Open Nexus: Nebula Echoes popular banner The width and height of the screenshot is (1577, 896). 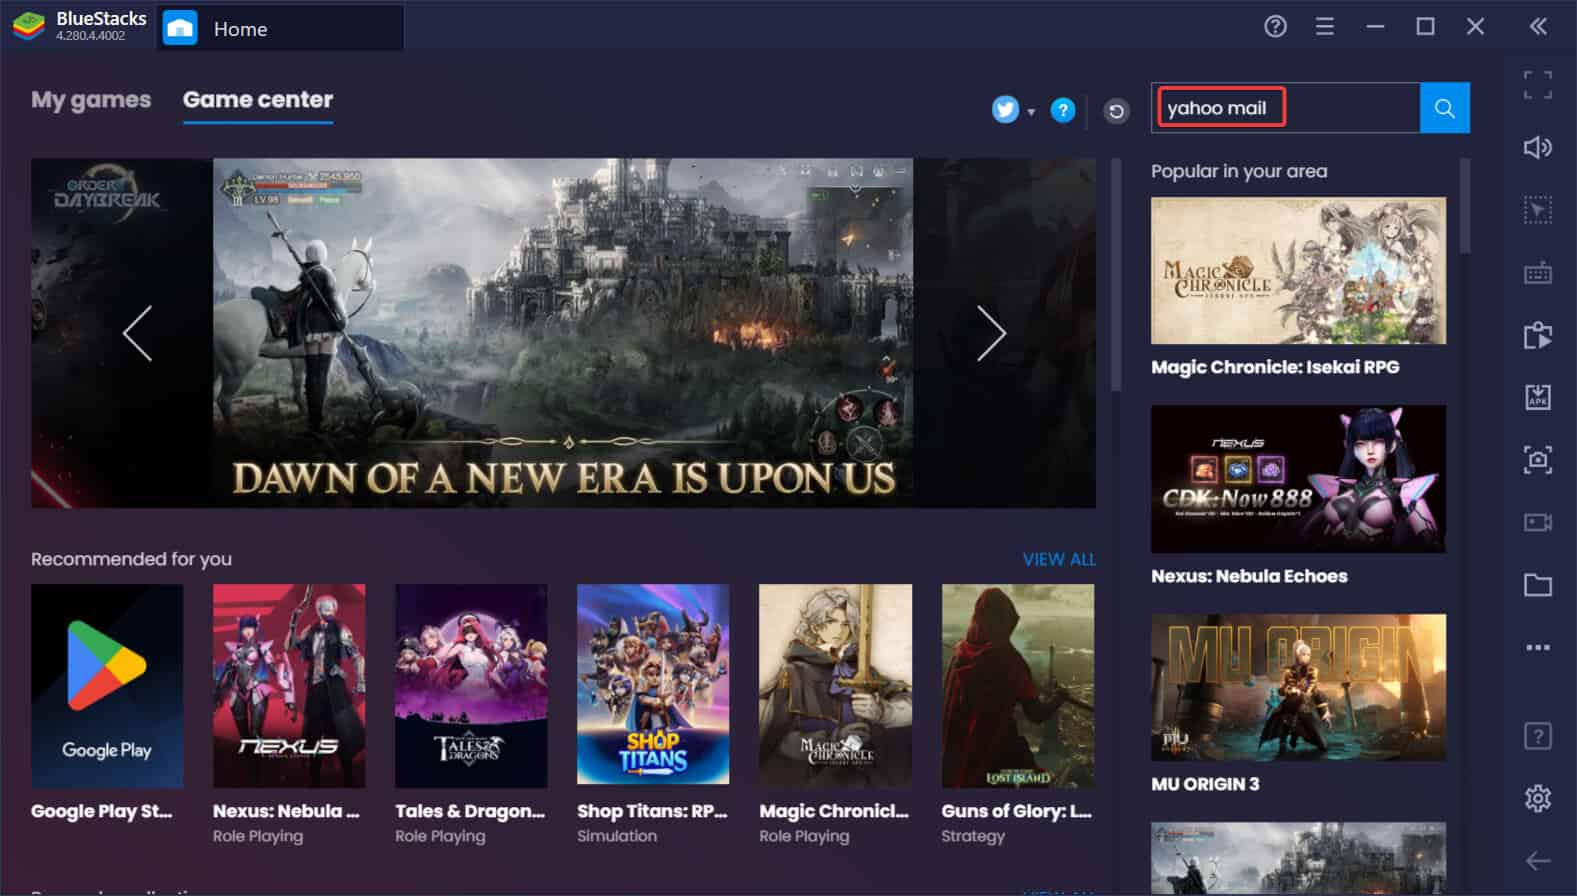point(1298,479)
